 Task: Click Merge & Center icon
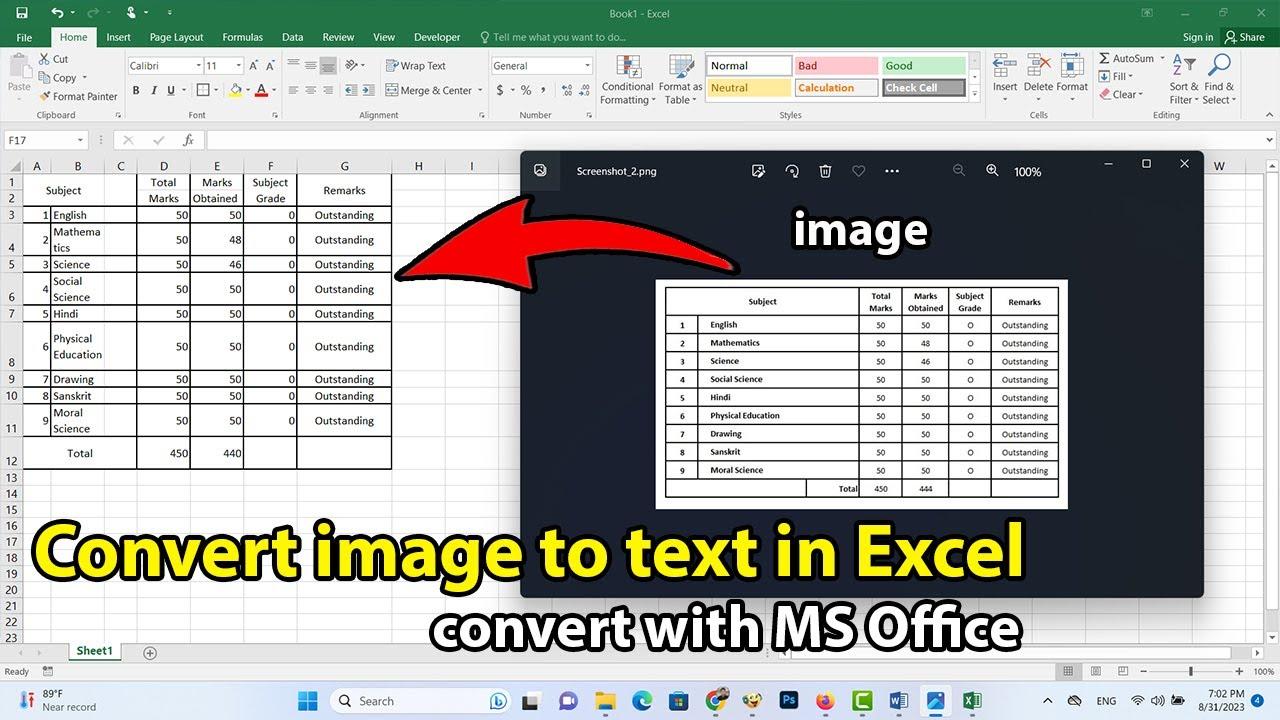click(x=392, y=90)
